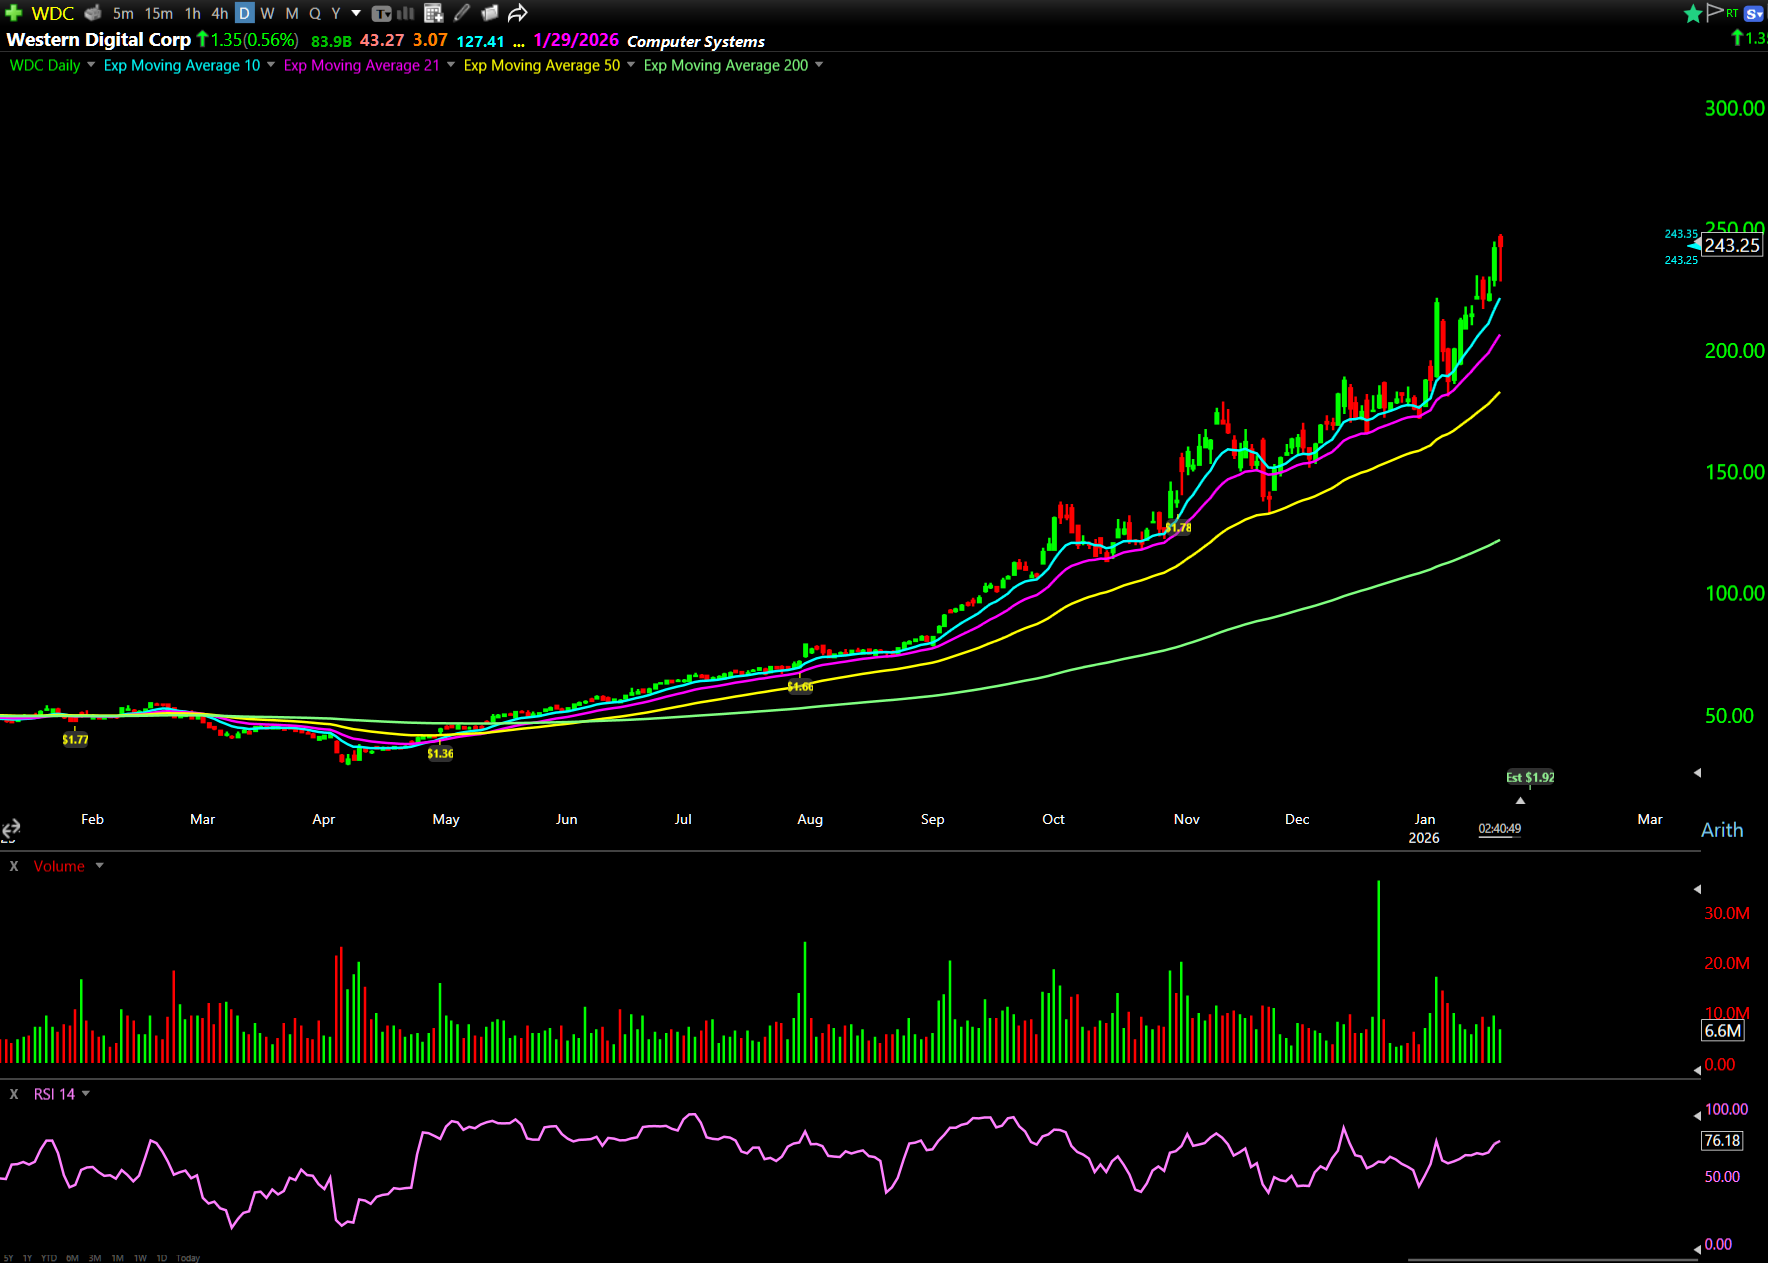This screenshot has width=1768, height=1263.
Task: Click the pencil drawing tools icon
Action: 461,13
